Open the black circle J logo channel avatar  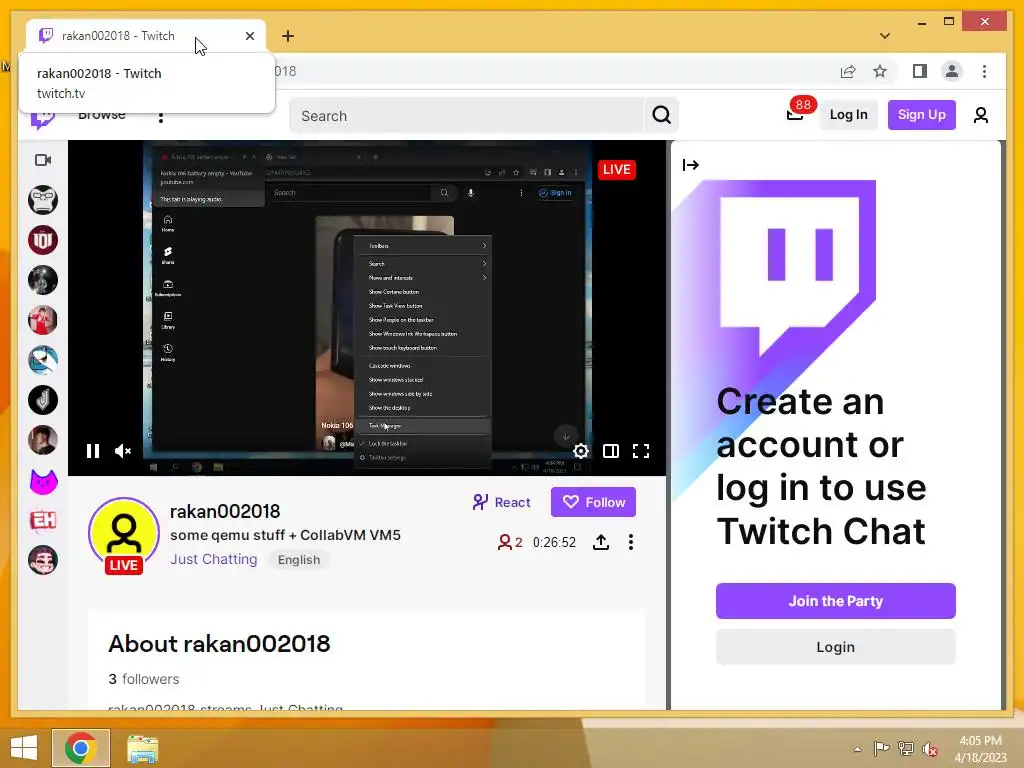(43, 400)
